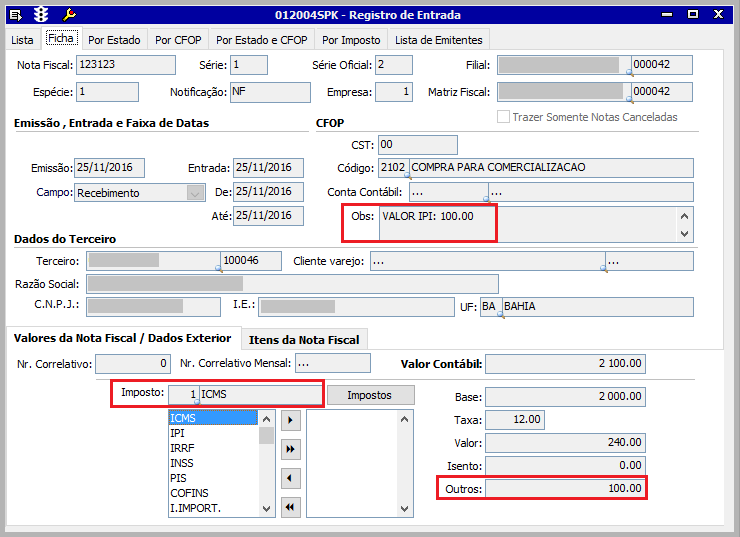The image size is (740, 537).
Task: Move all taxes to right list
Action: click(x=291, y=449)
